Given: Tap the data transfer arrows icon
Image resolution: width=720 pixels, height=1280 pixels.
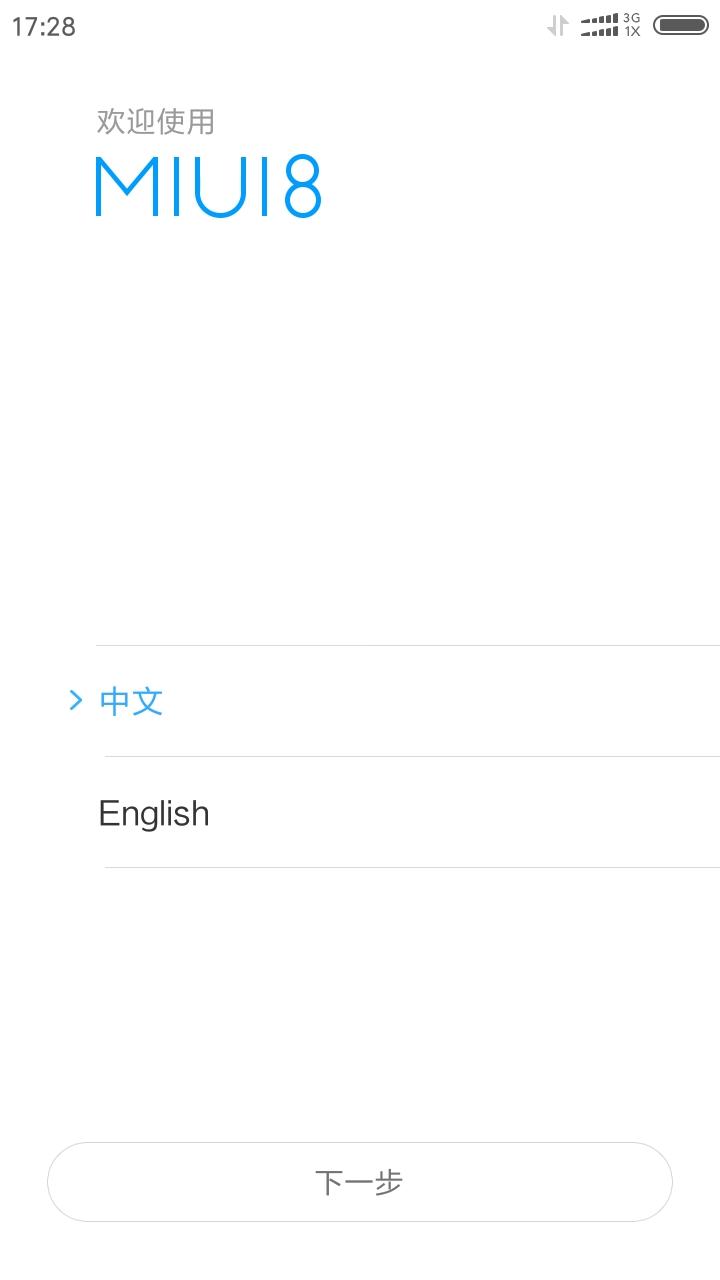Looking at the screenshot, I should click(x=558, y=26).
